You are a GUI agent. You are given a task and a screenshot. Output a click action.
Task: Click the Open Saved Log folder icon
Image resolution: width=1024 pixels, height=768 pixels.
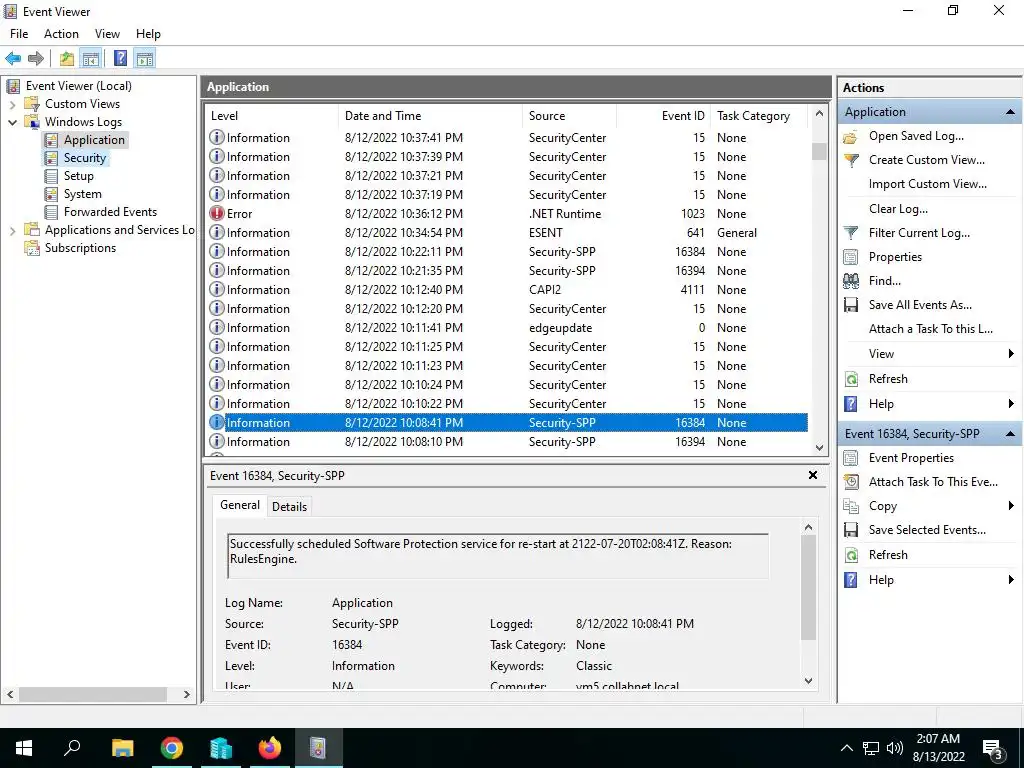click(x=850, y=136)
